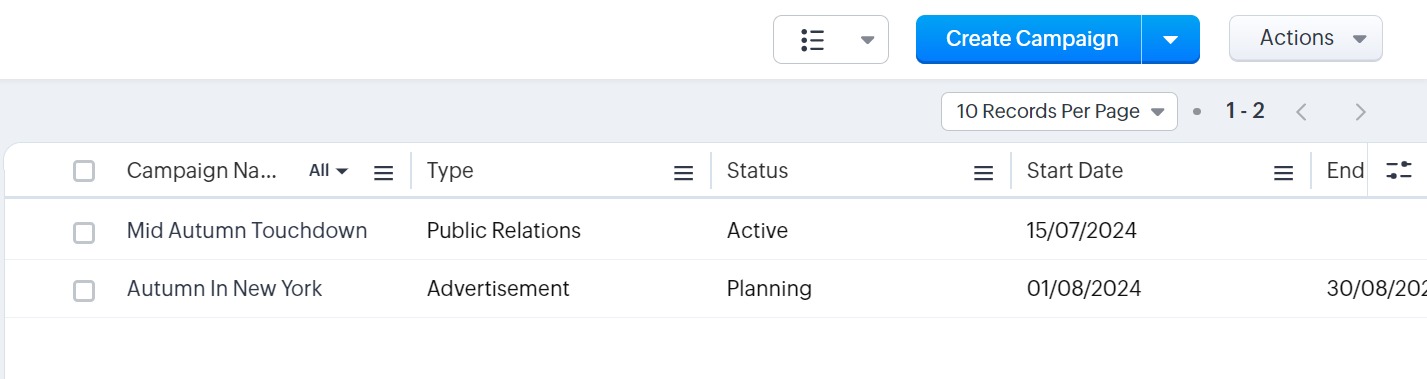Expand the All filter beside Campaign Name
This screenshot has width=1427, height=379.
coord(329,171)
